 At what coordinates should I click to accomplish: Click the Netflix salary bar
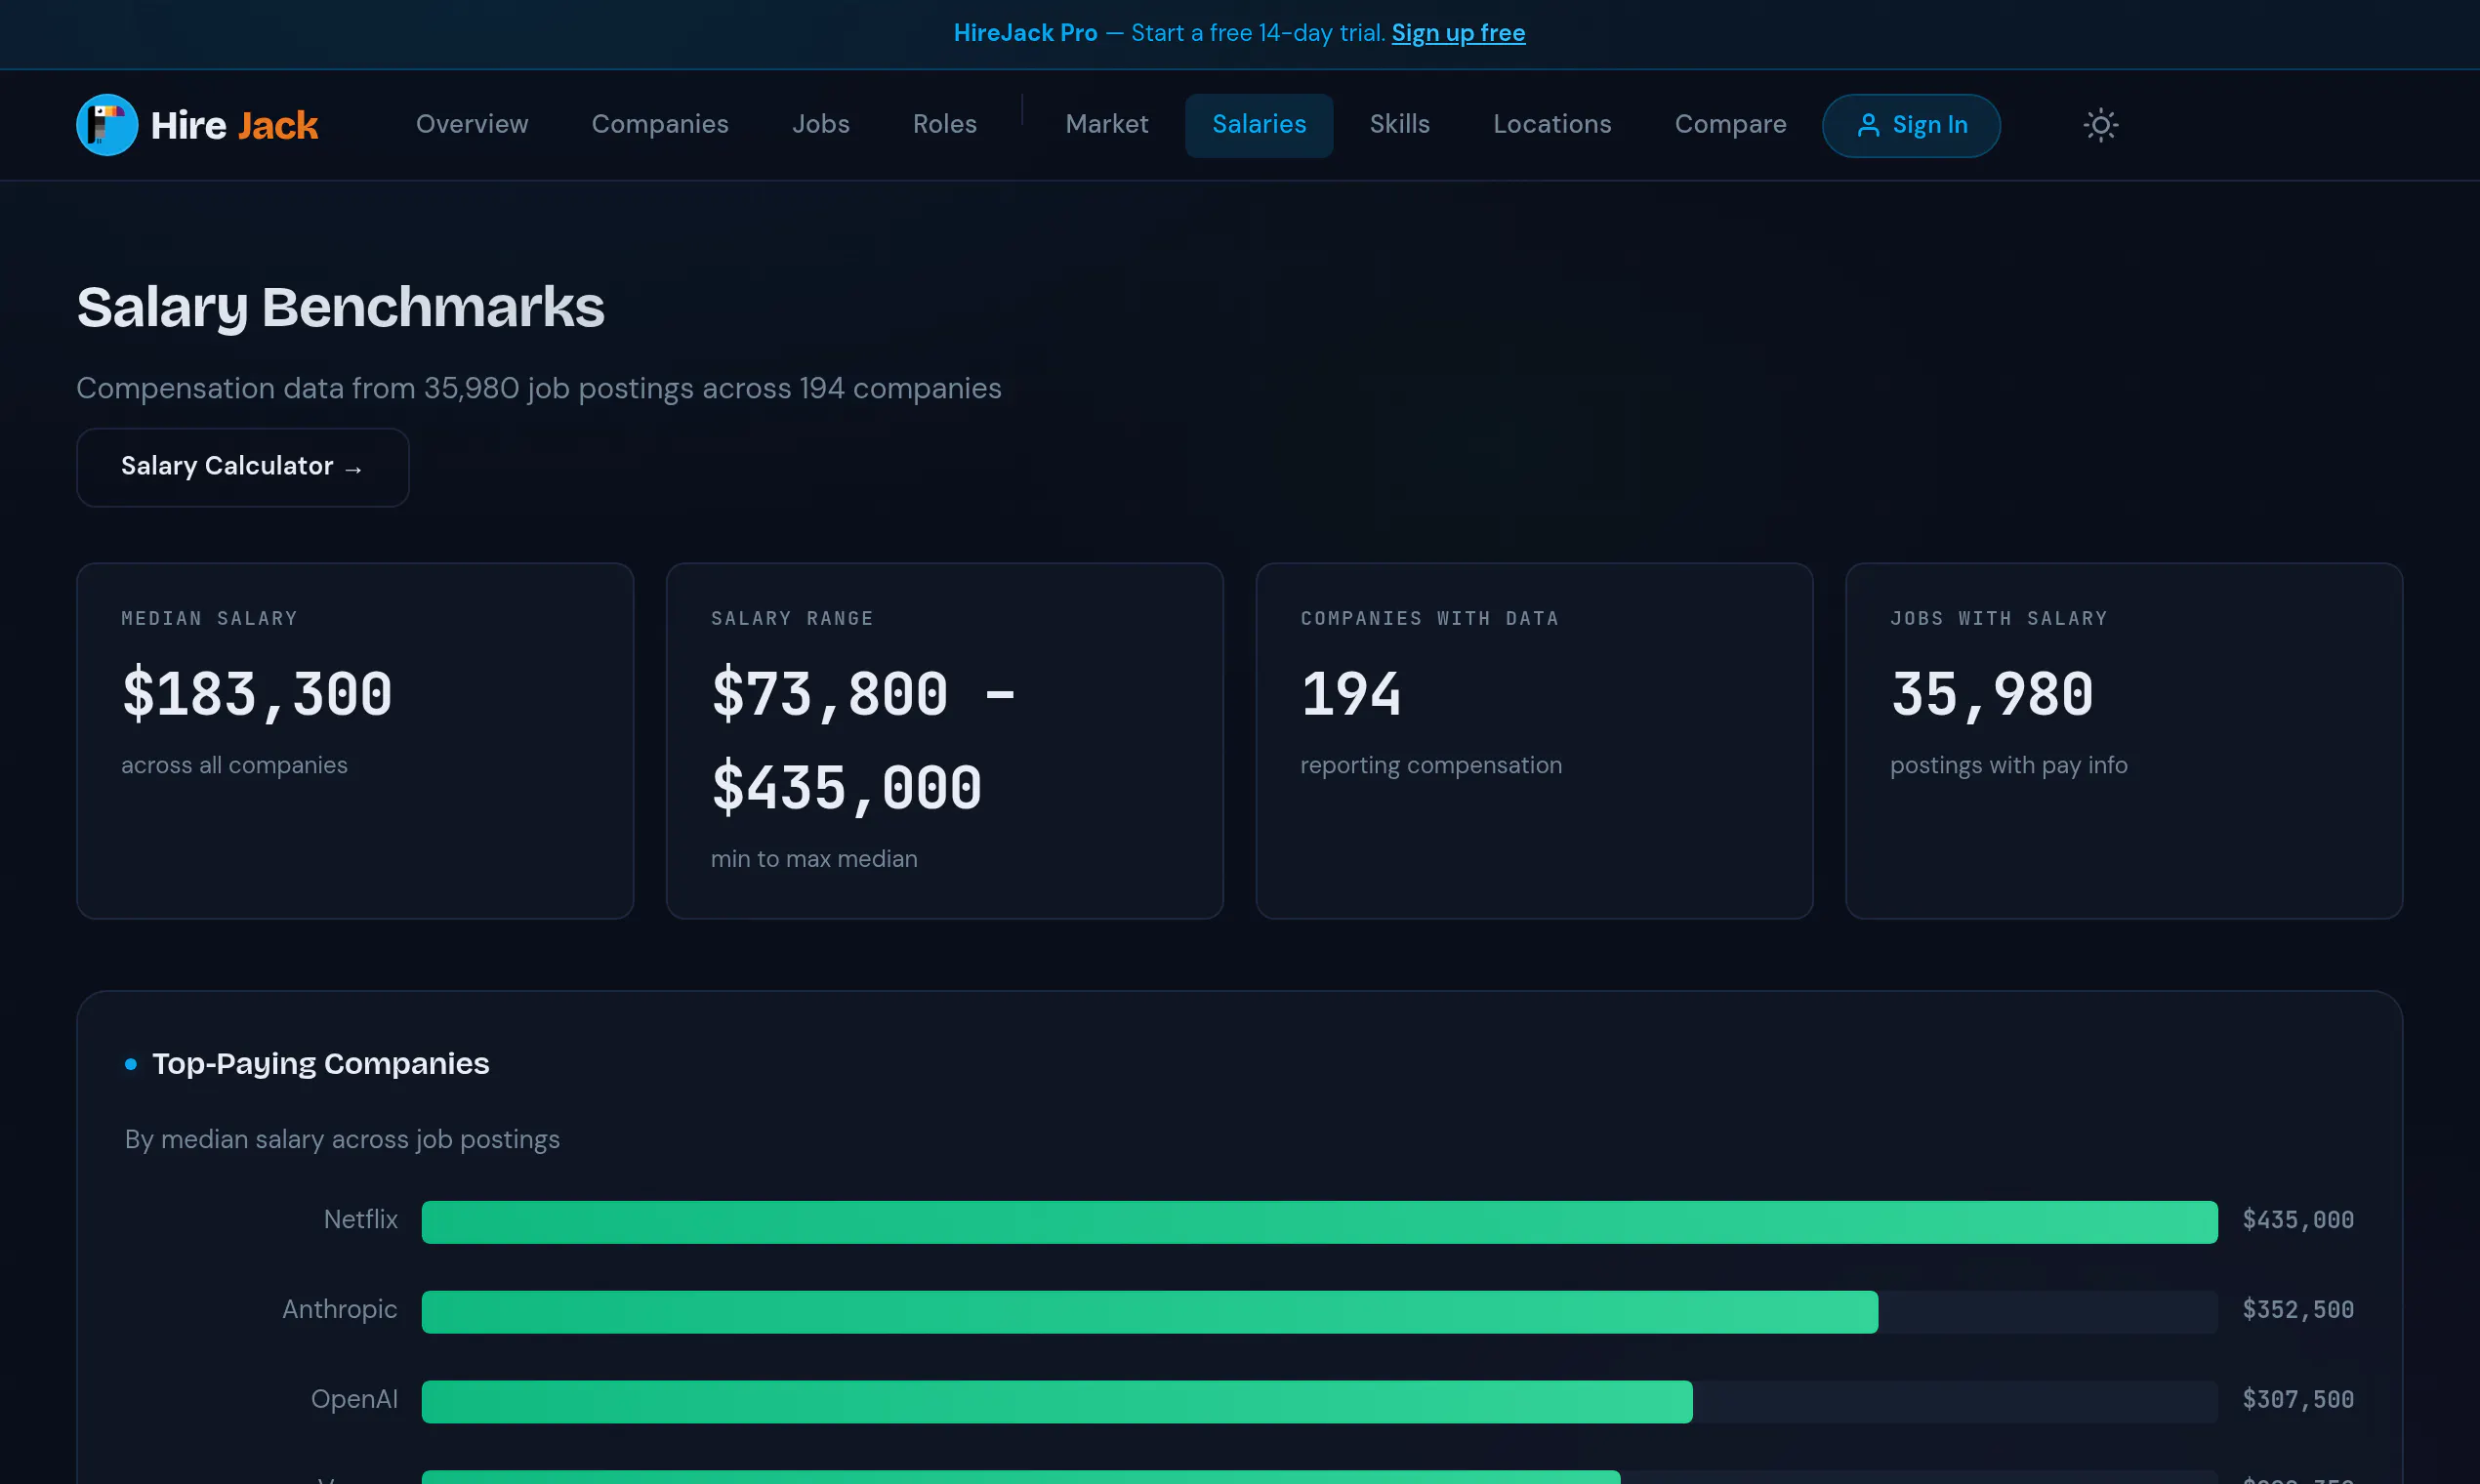[x=1319, y=1221]
